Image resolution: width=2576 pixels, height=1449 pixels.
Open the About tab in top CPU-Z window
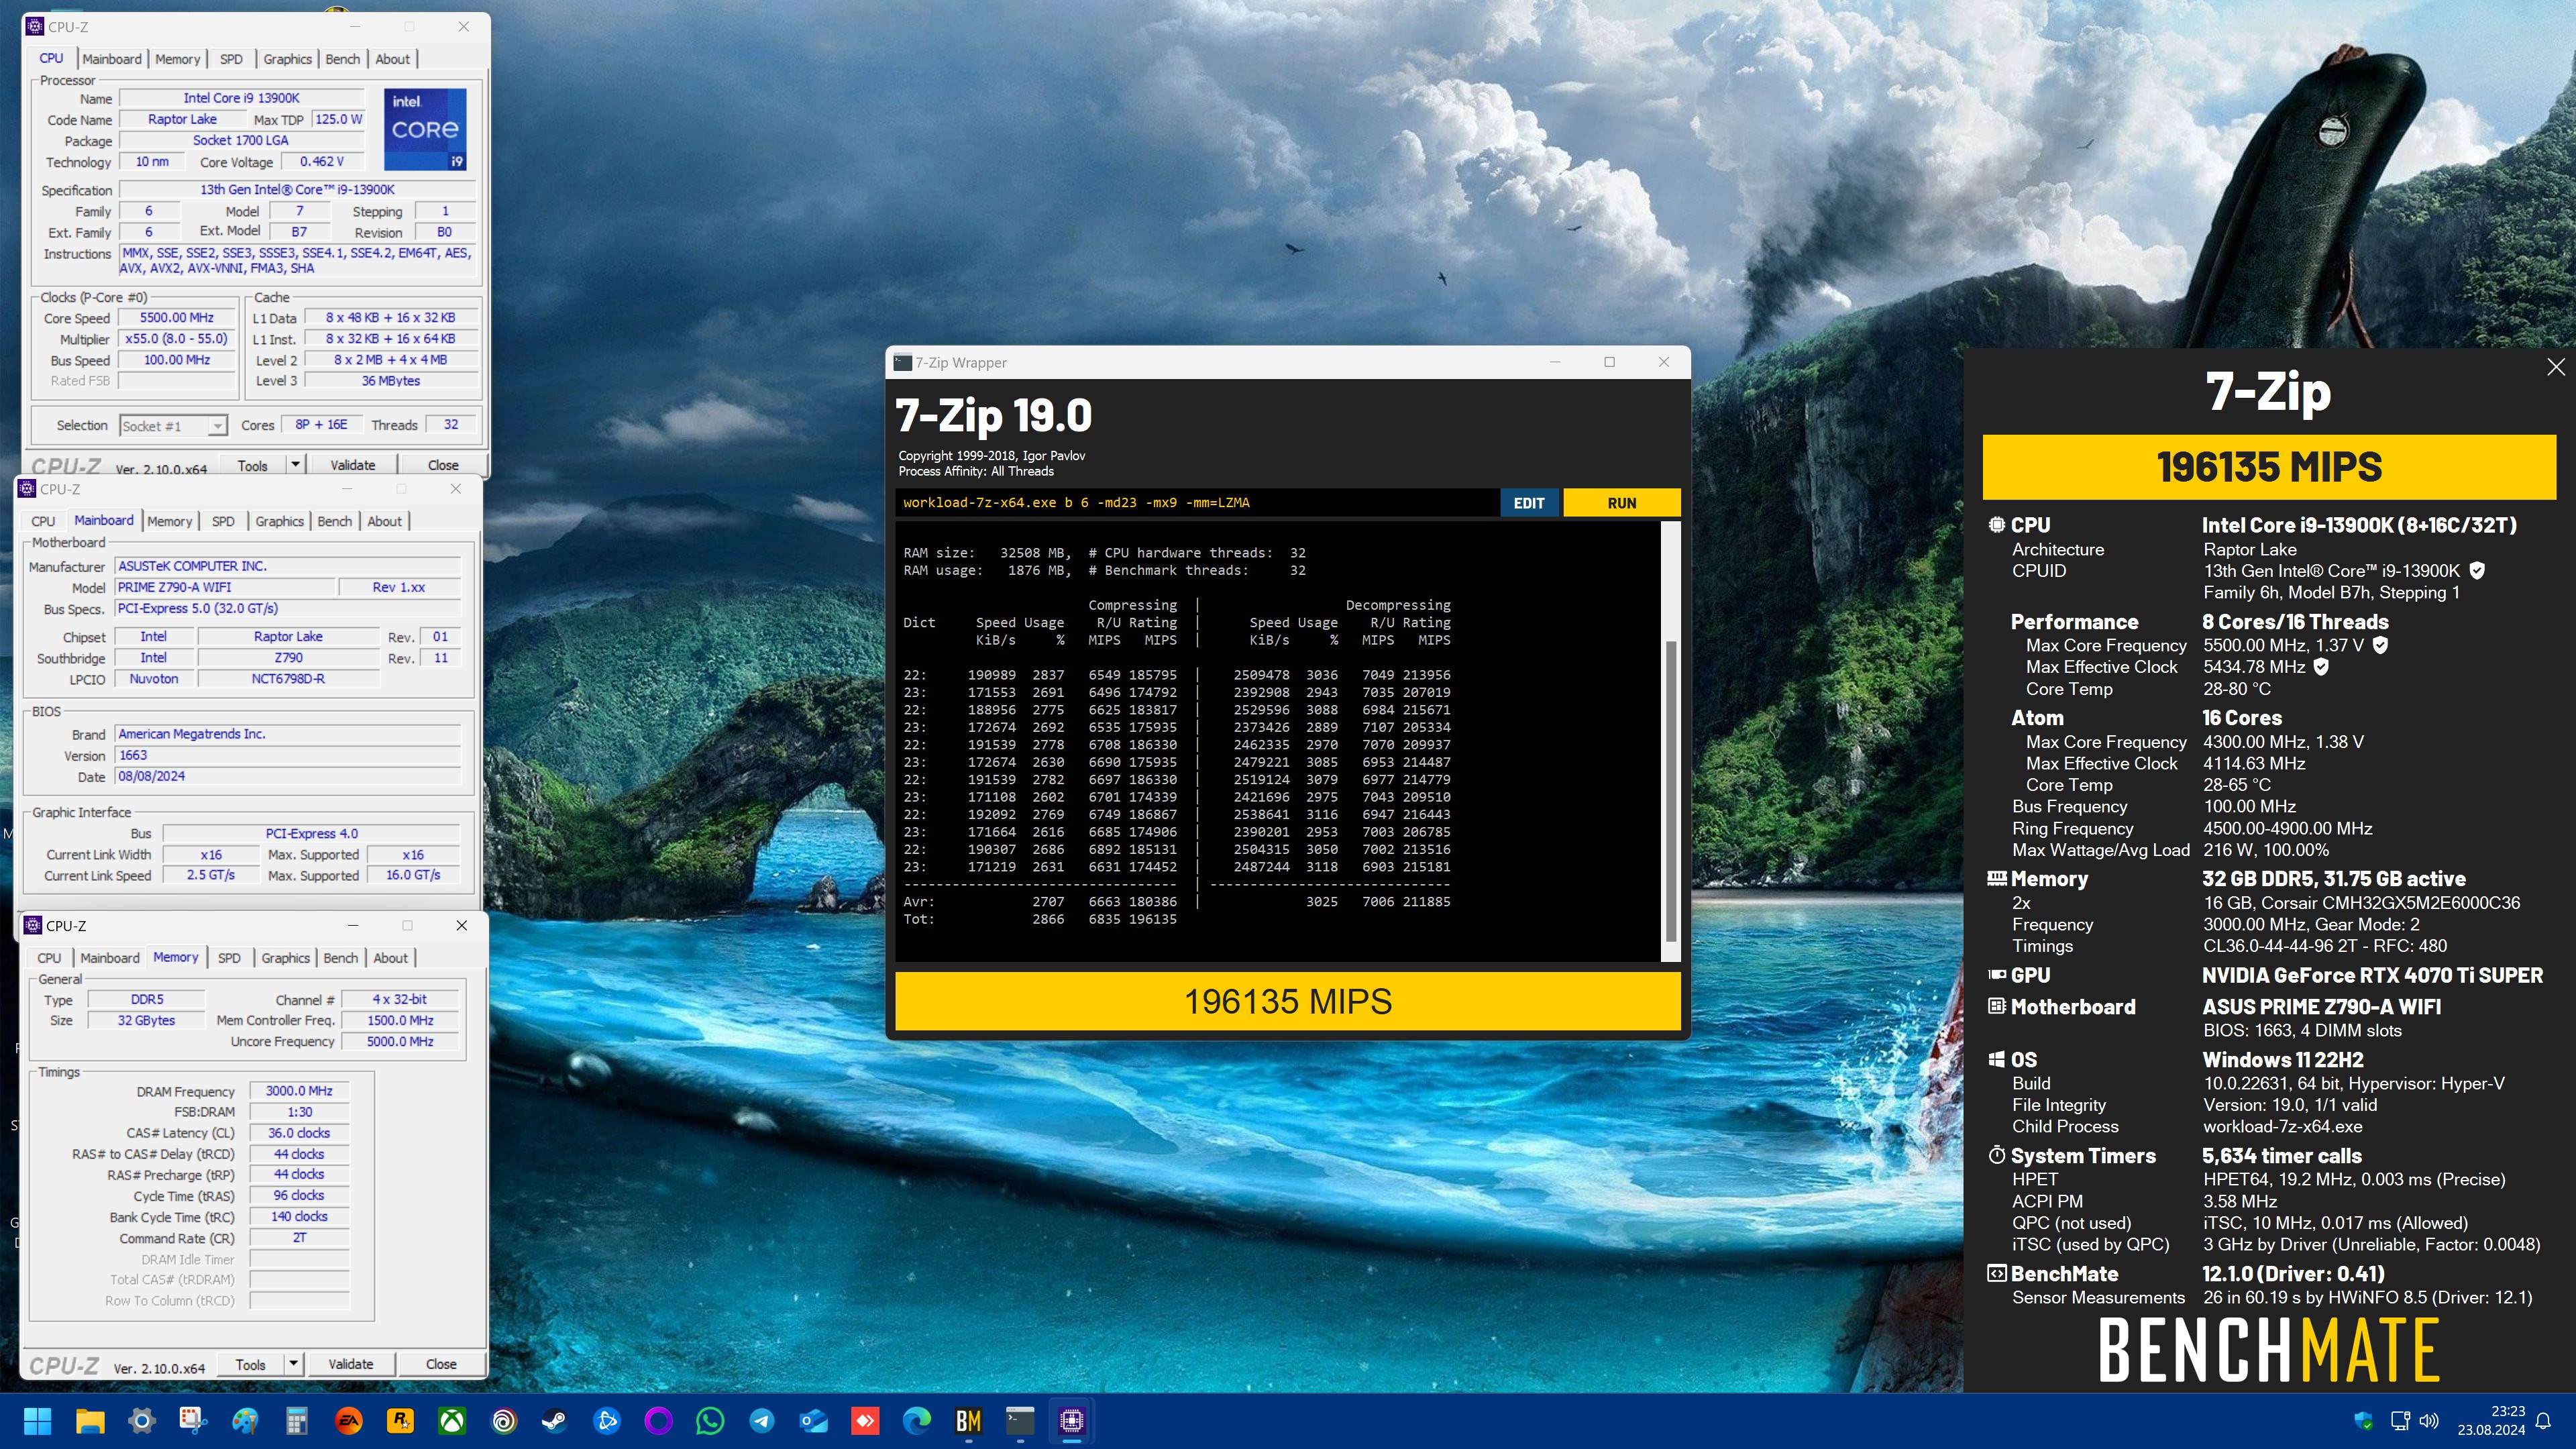[392, 59]
